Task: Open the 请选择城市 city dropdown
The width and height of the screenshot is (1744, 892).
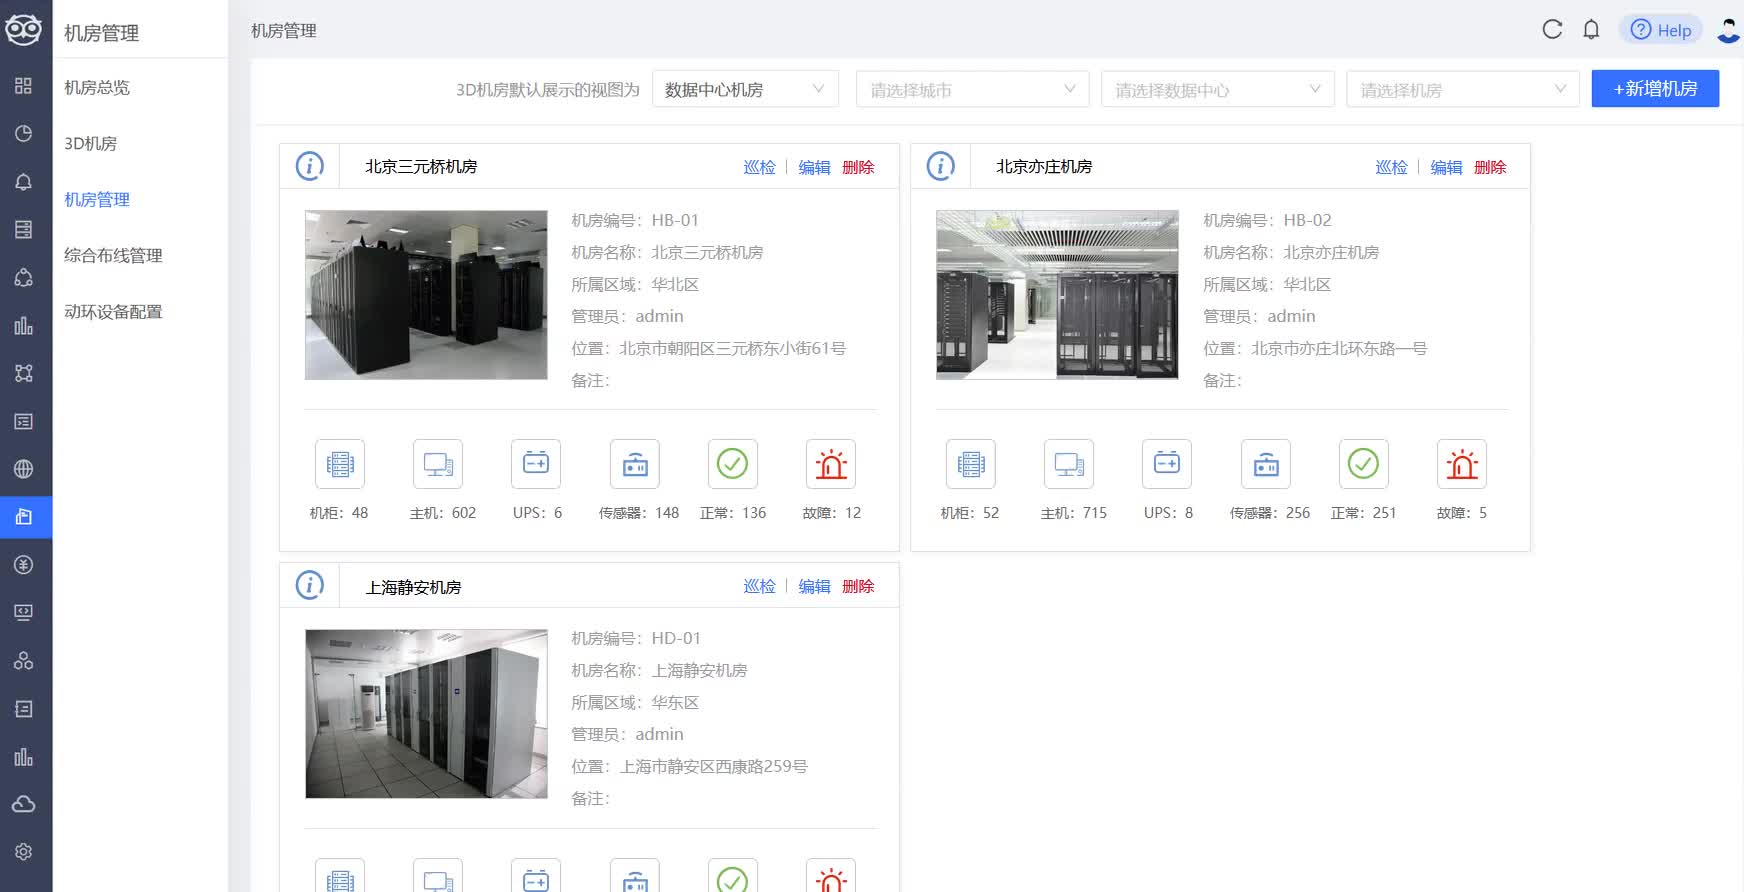Action: click(972, 89)
